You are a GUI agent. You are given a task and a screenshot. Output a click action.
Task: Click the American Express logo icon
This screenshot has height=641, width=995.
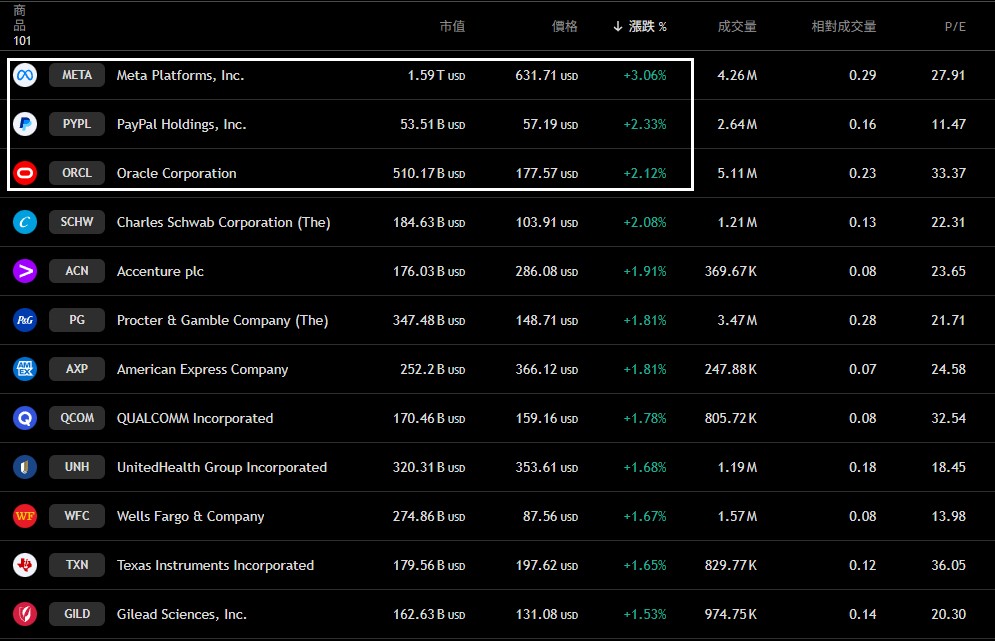25,369
